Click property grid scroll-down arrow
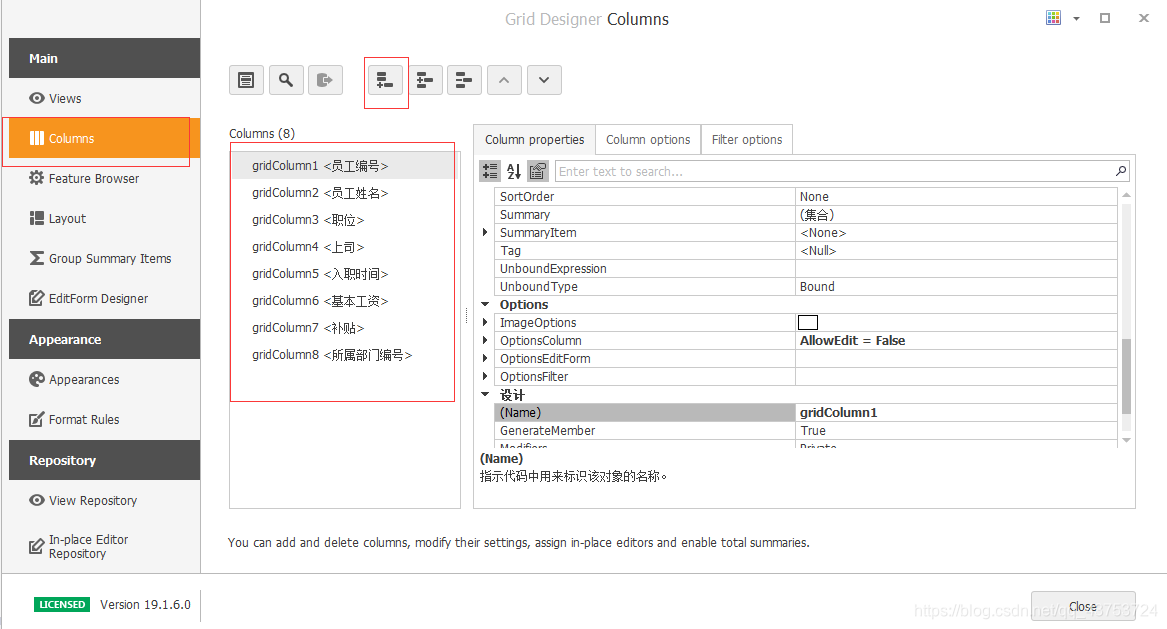Screen dimensions: 1167x629 1126,440
